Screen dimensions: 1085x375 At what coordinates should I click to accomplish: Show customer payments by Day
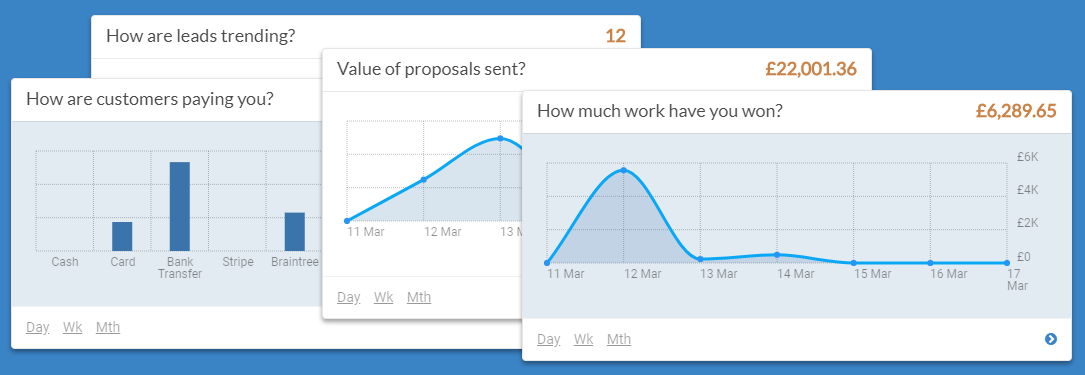pos(37,327)
